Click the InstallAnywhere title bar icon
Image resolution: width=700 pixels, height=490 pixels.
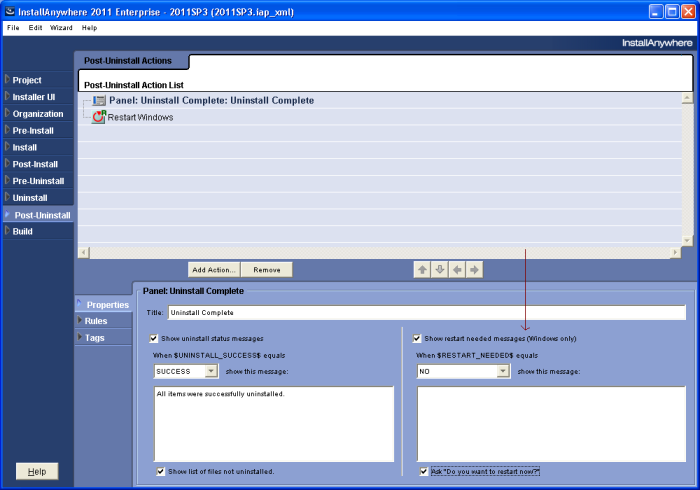point(10,12)
